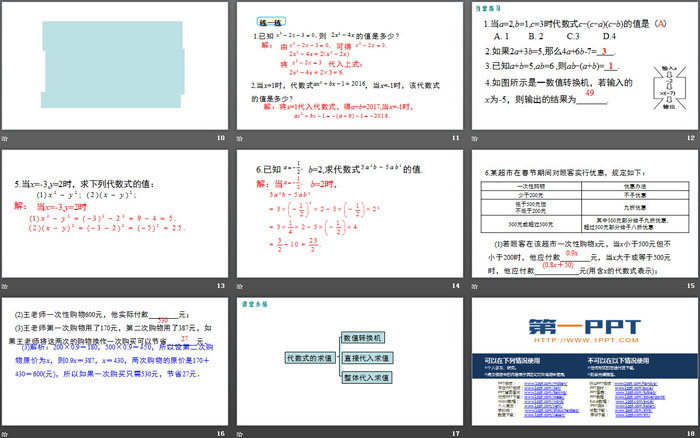Click the animation star icon under slide 11
700x438 pixels.
point(238,138)
